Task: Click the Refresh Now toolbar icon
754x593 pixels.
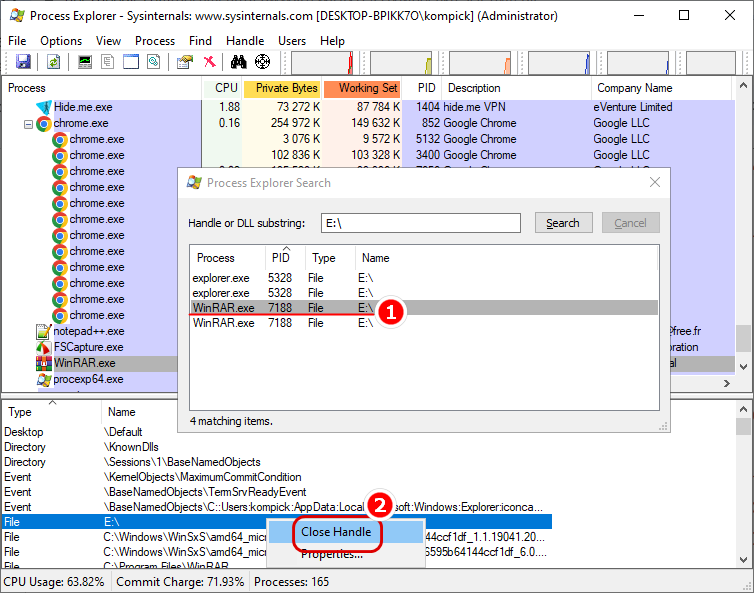Action: pyautogui.click(x=53, y=62)
